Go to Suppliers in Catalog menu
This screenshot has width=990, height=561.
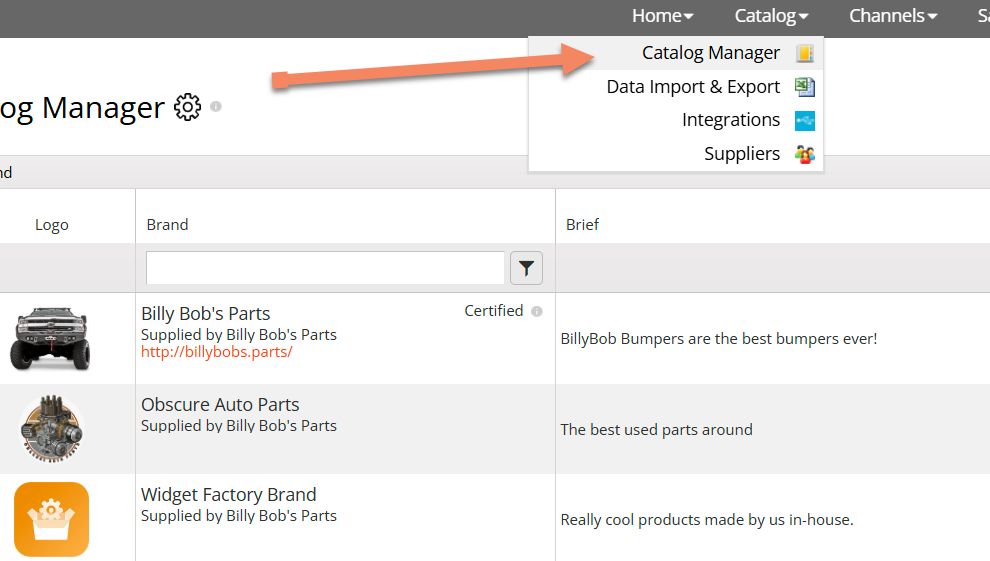[741, 154]
